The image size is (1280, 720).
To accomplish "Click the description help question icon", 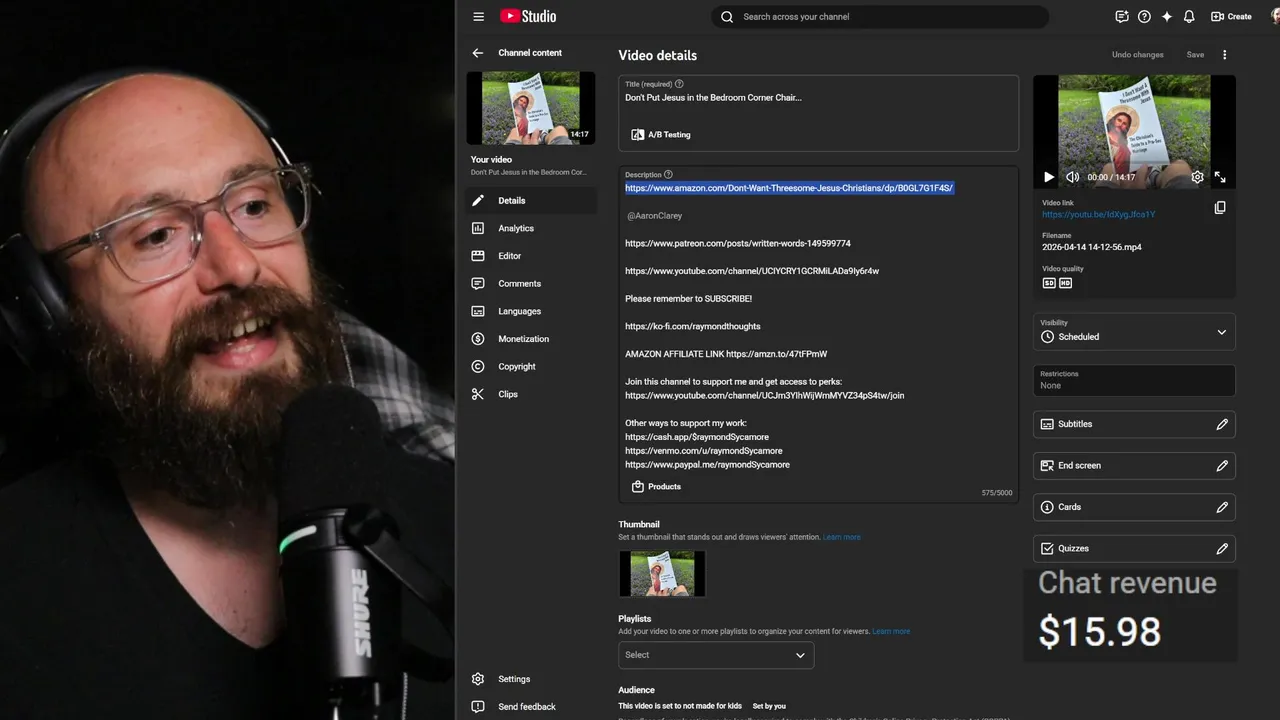I will pos(668,174).
